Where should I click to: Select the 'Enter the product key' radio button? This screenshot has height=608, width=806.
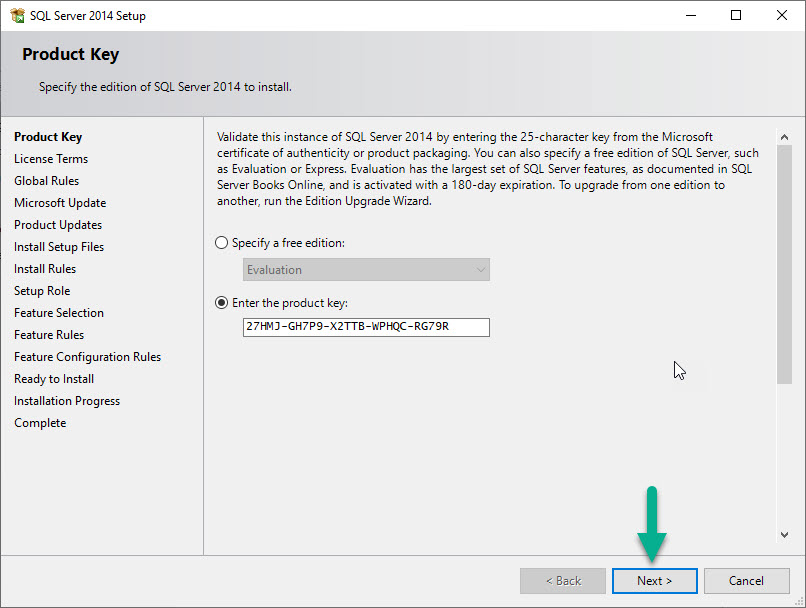tap(222, 303)
